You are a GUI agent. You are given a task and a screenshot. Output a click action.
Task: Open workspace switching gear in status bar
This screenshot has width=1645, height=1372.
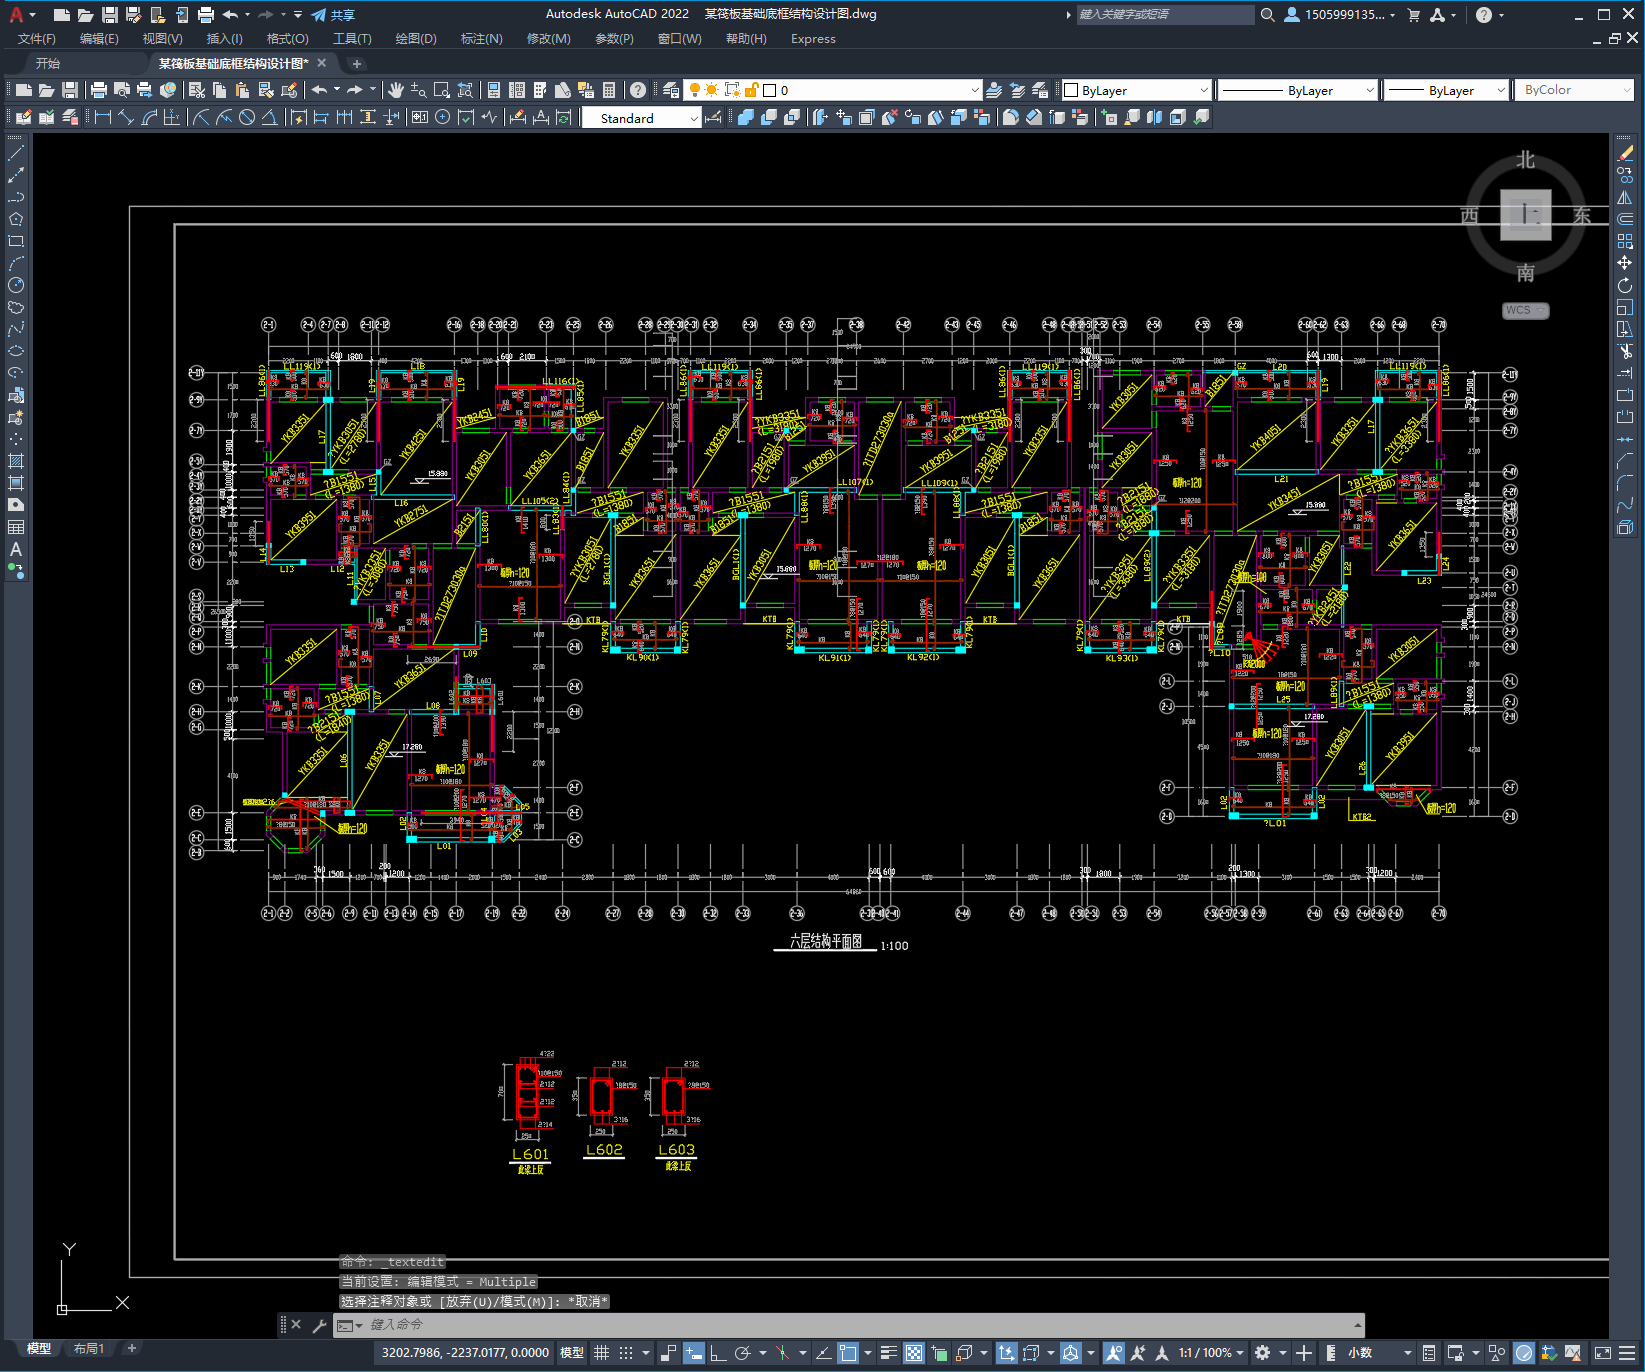click(1263, 1353)
